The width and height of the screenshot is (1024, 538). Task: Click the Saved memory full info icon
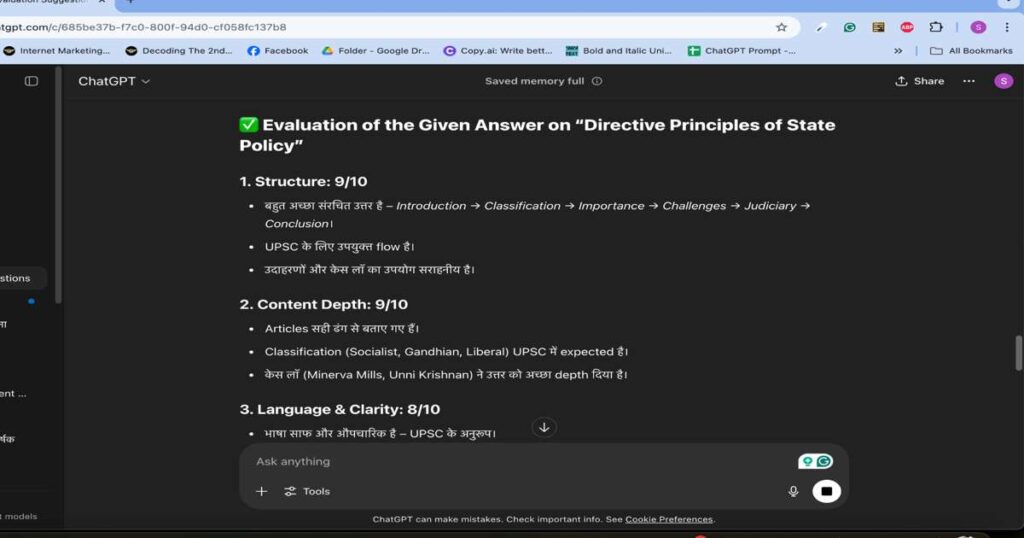tap(597, 81)
